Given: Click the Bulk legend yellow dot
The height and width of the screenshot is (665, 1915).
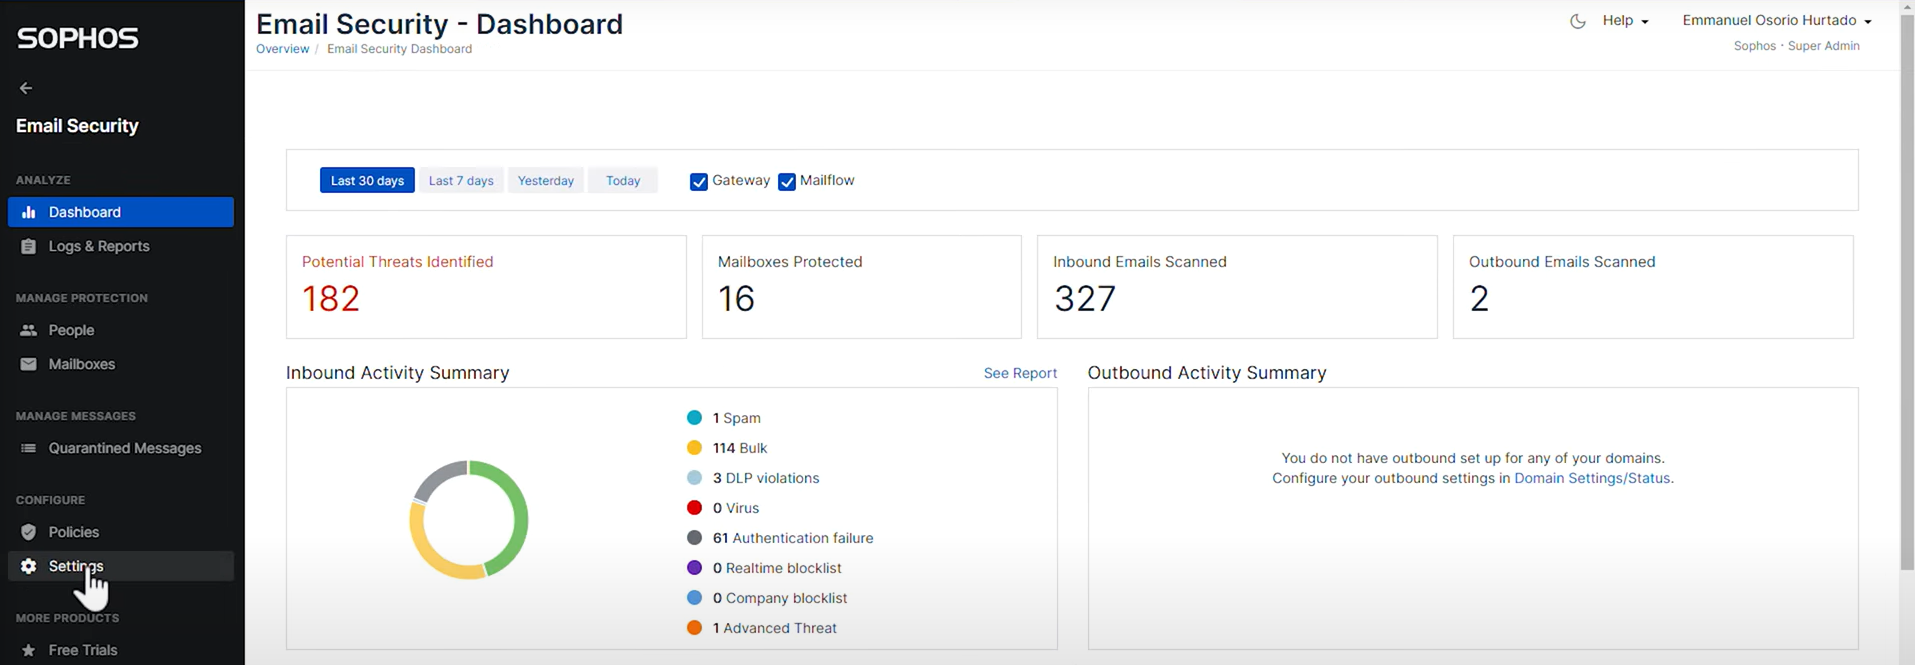Looking at the screenshot, I should 694,448.
